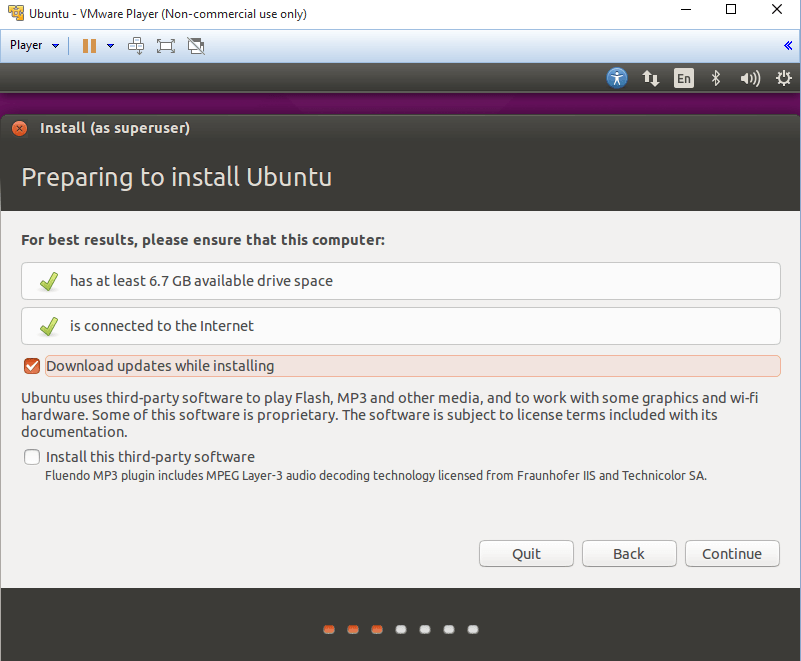Open the En keyboard layout menu
This screenshot has width=801, height=661.
point(683,78)
